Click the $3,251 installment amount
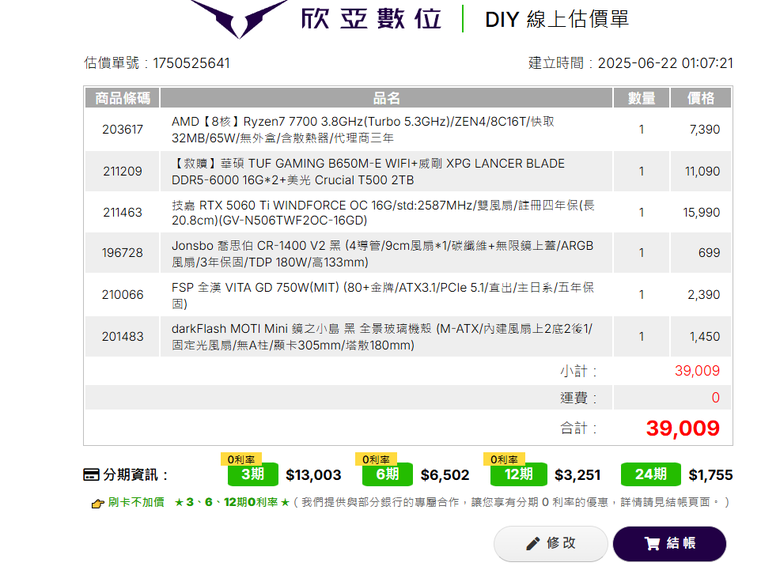 [x=578, y=475]
